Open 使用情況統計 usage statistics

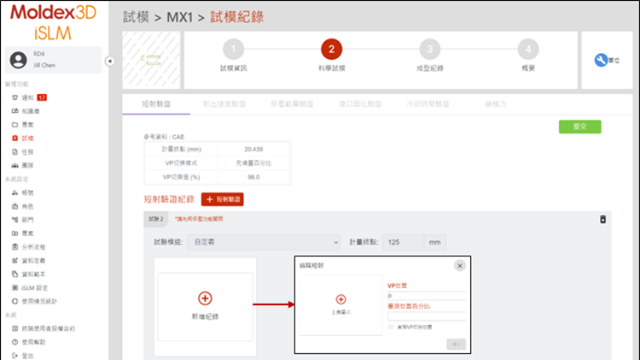(x=34, y=301)
